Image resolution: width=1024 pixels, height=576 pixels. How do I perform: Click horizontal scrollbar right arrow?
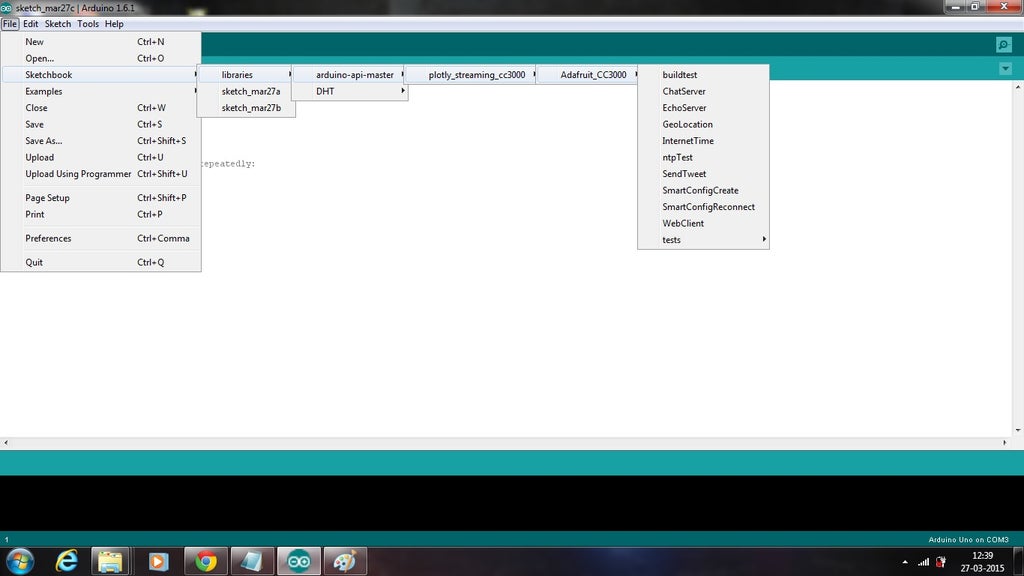pos(1004,443)
